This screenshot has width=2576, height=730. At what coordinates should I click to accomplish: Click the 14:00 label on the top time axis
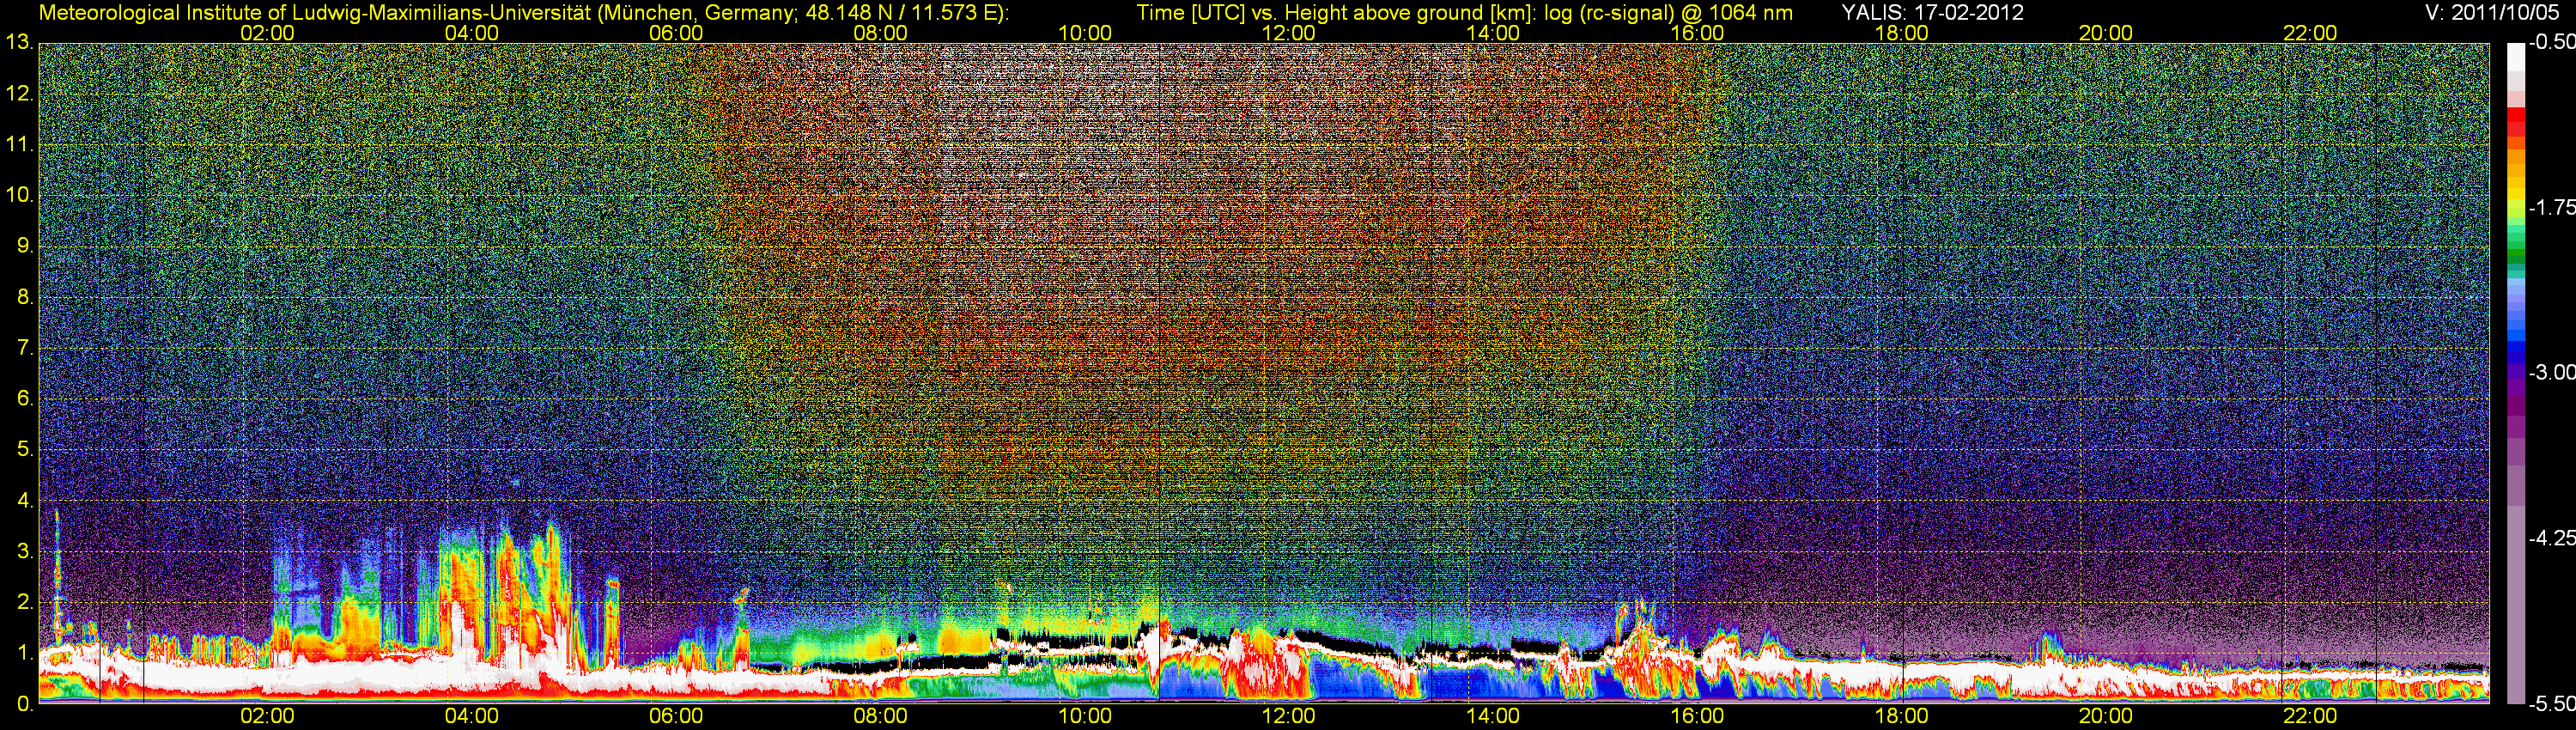[1493, 33]
